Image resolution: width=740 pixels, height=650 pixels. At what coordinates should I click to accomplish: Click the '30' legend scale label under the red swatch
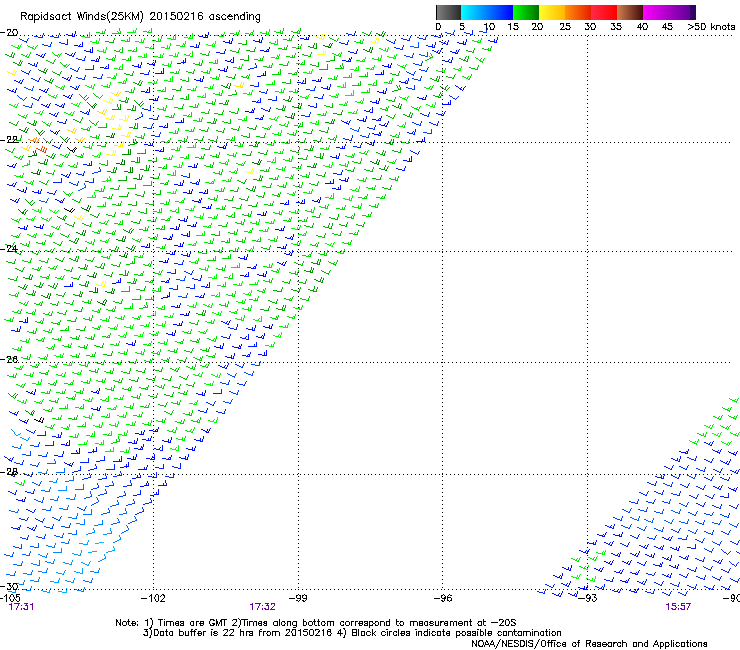click(x=590, y=27)
